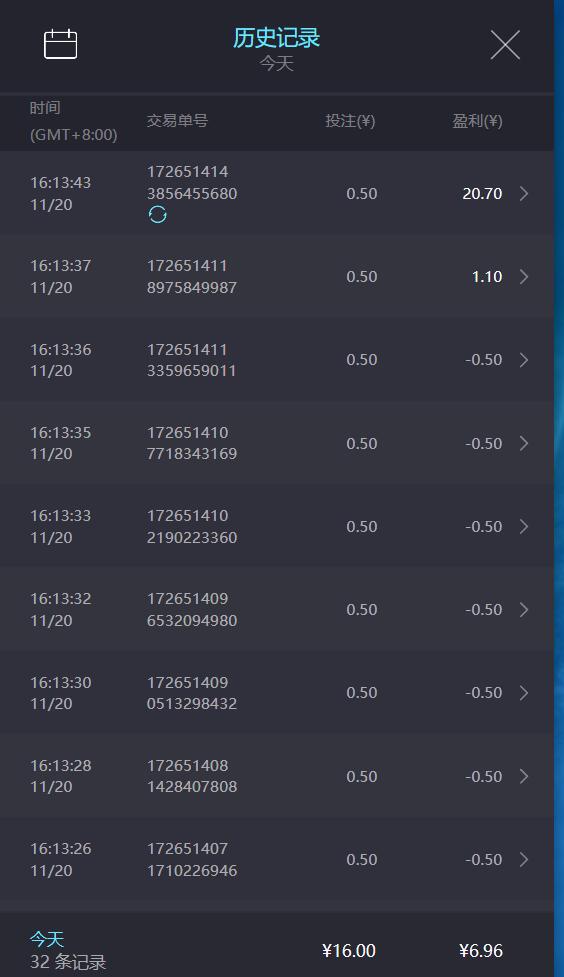
Task: Expand details for the 1.10 profit record
Action: [523, 277]
